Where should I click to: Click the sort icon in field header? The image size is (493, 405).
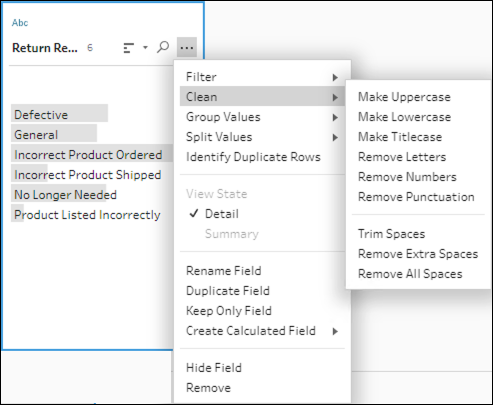[x=129, y=48]
